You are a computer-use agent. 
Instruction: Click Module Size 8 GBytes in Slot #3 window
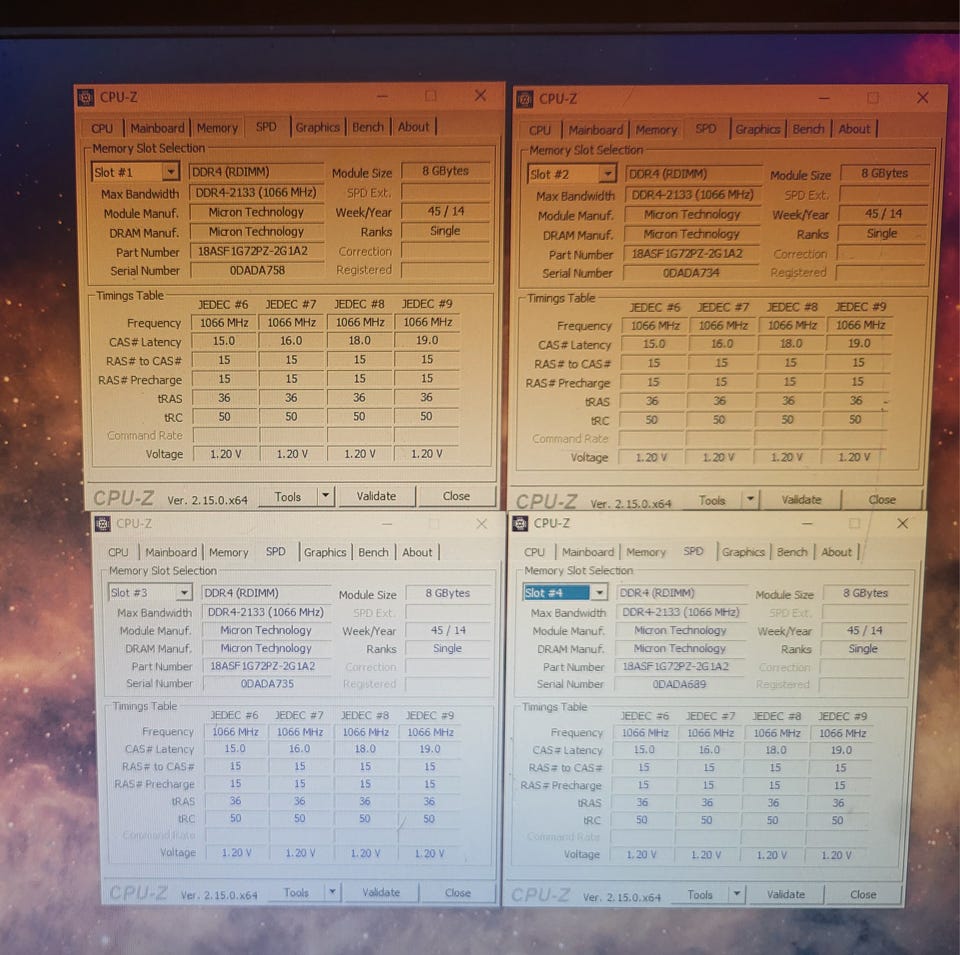click(x=448, y=593)
